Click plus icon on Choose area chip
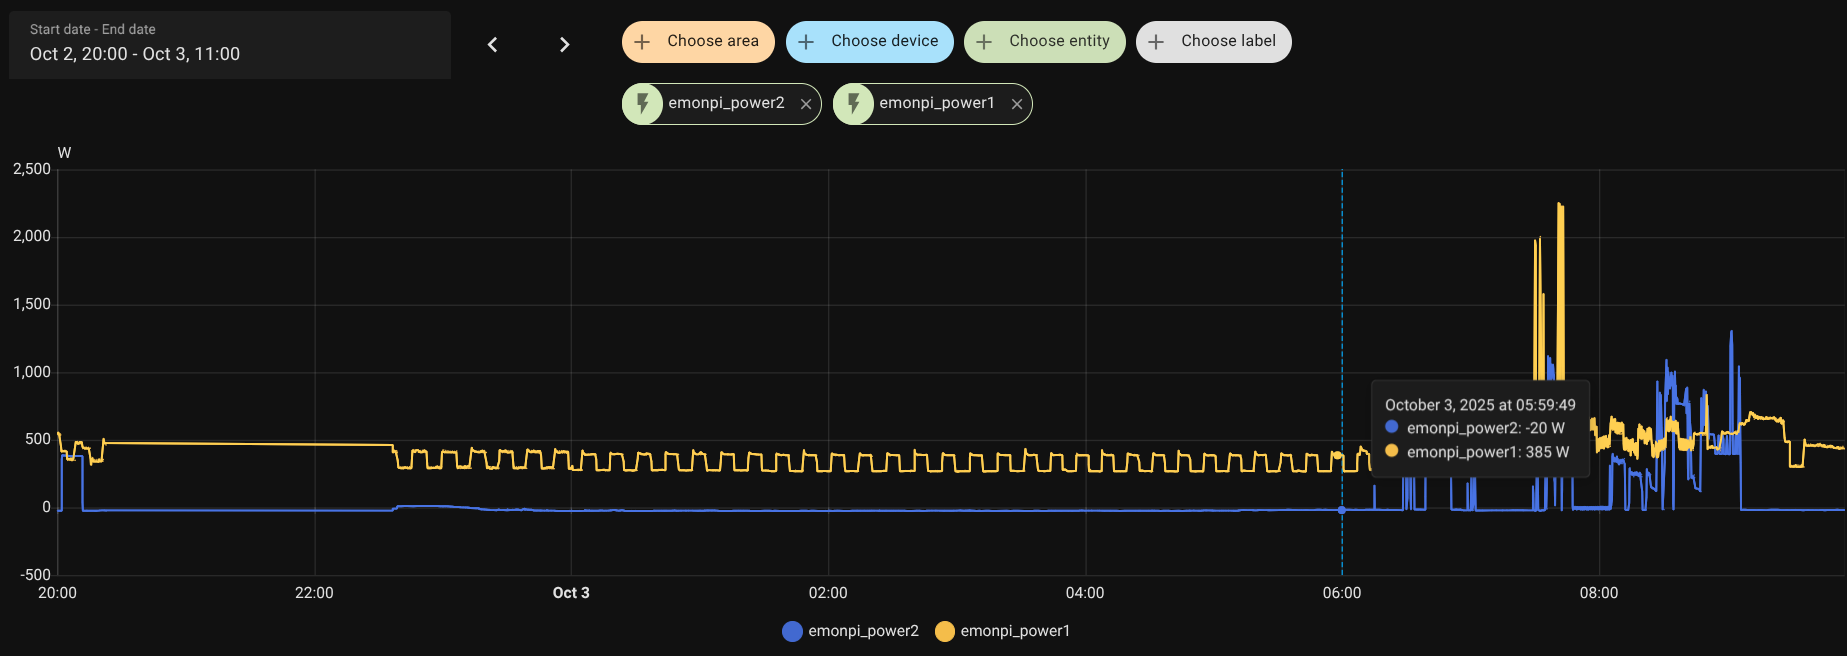This screenshot has height=656, width=1847. click(x=643, y=42)
